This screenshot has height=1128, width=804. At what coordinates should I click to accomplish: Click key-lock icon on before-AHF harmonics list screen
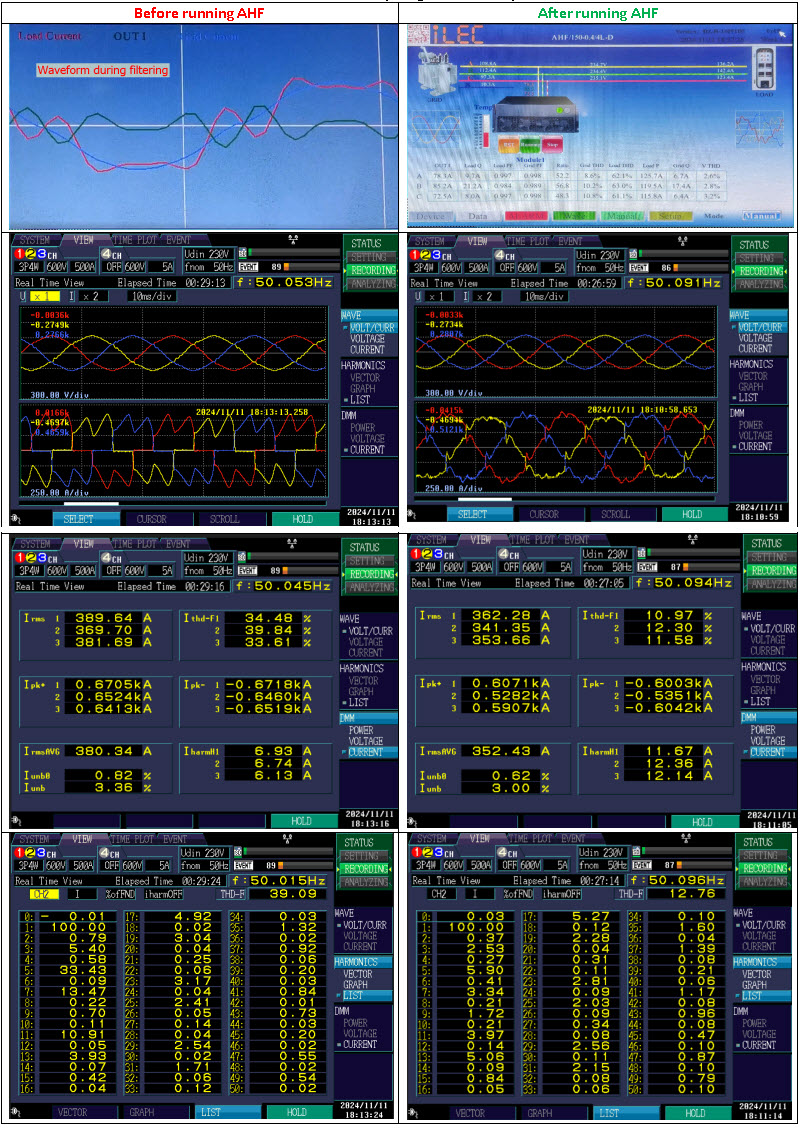17,1111
